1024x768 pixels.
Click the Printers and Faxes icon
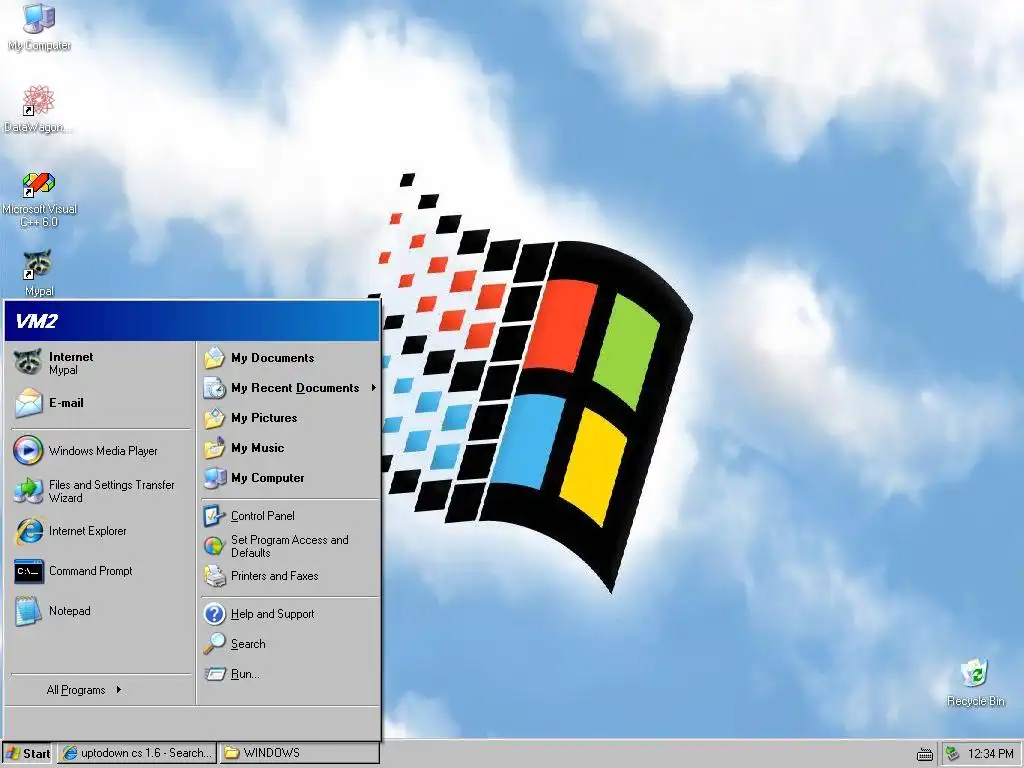(214, 576)
